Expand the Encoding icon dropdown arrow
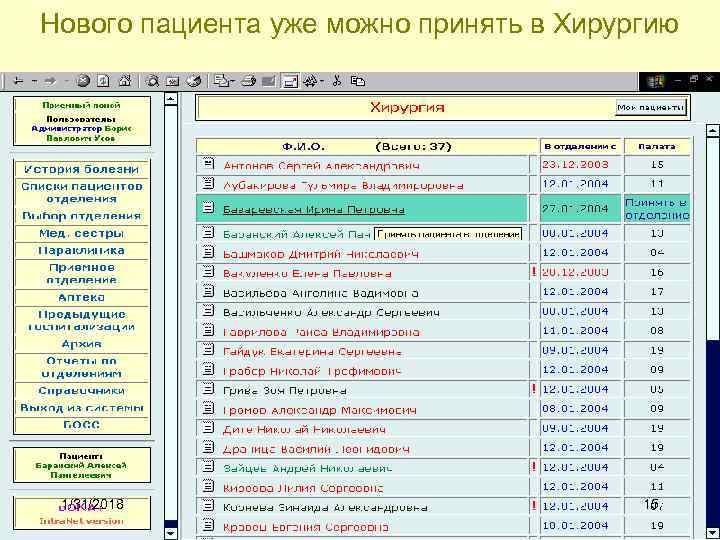Screen dimensions: 720x540 321,82
